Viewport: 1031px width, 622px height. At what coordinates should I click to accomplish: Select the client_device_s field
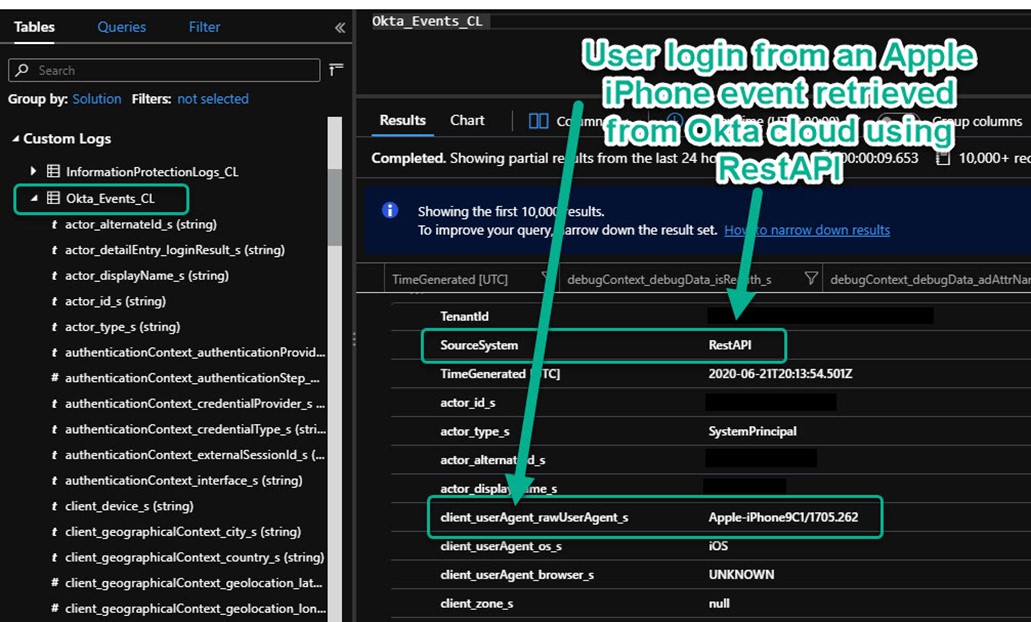click(128, 506)
